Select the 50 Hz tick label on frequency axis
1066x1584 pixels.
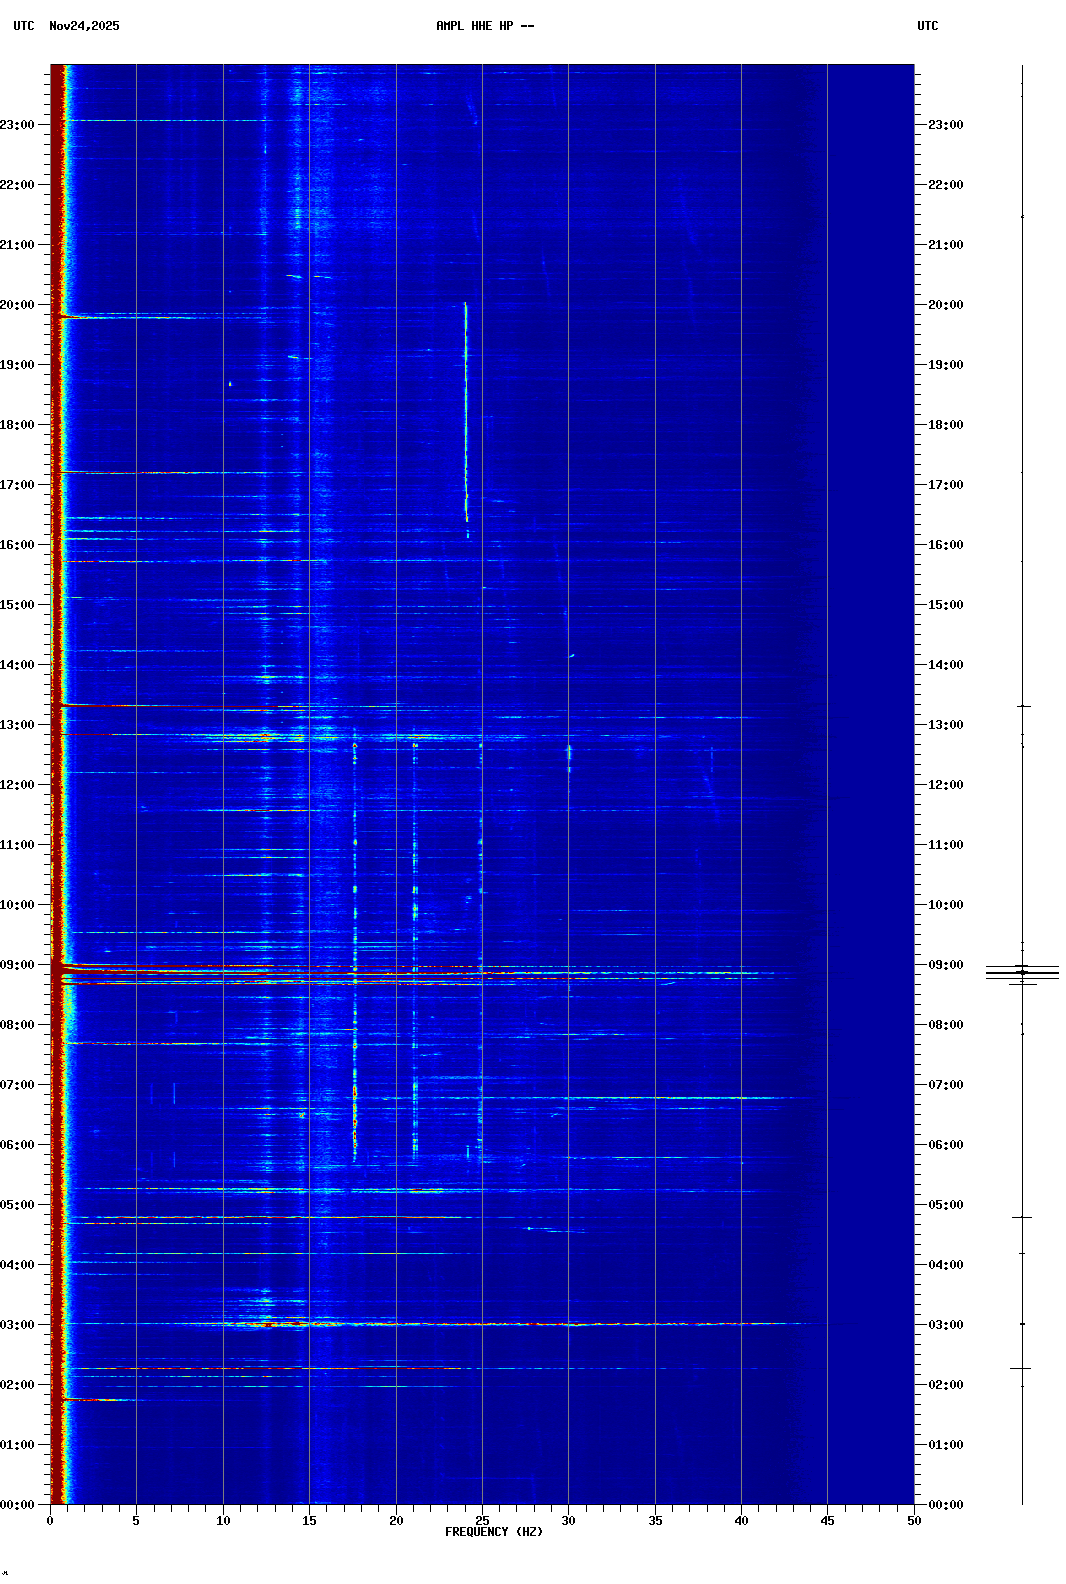point(914,1520)
